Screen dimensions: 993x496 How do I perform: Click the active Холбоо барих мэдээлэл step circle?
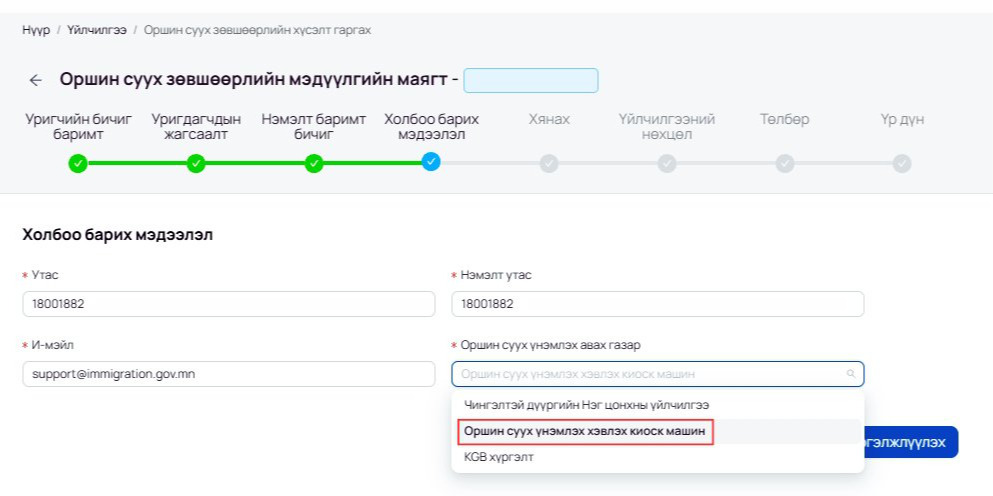click(431, 162)
